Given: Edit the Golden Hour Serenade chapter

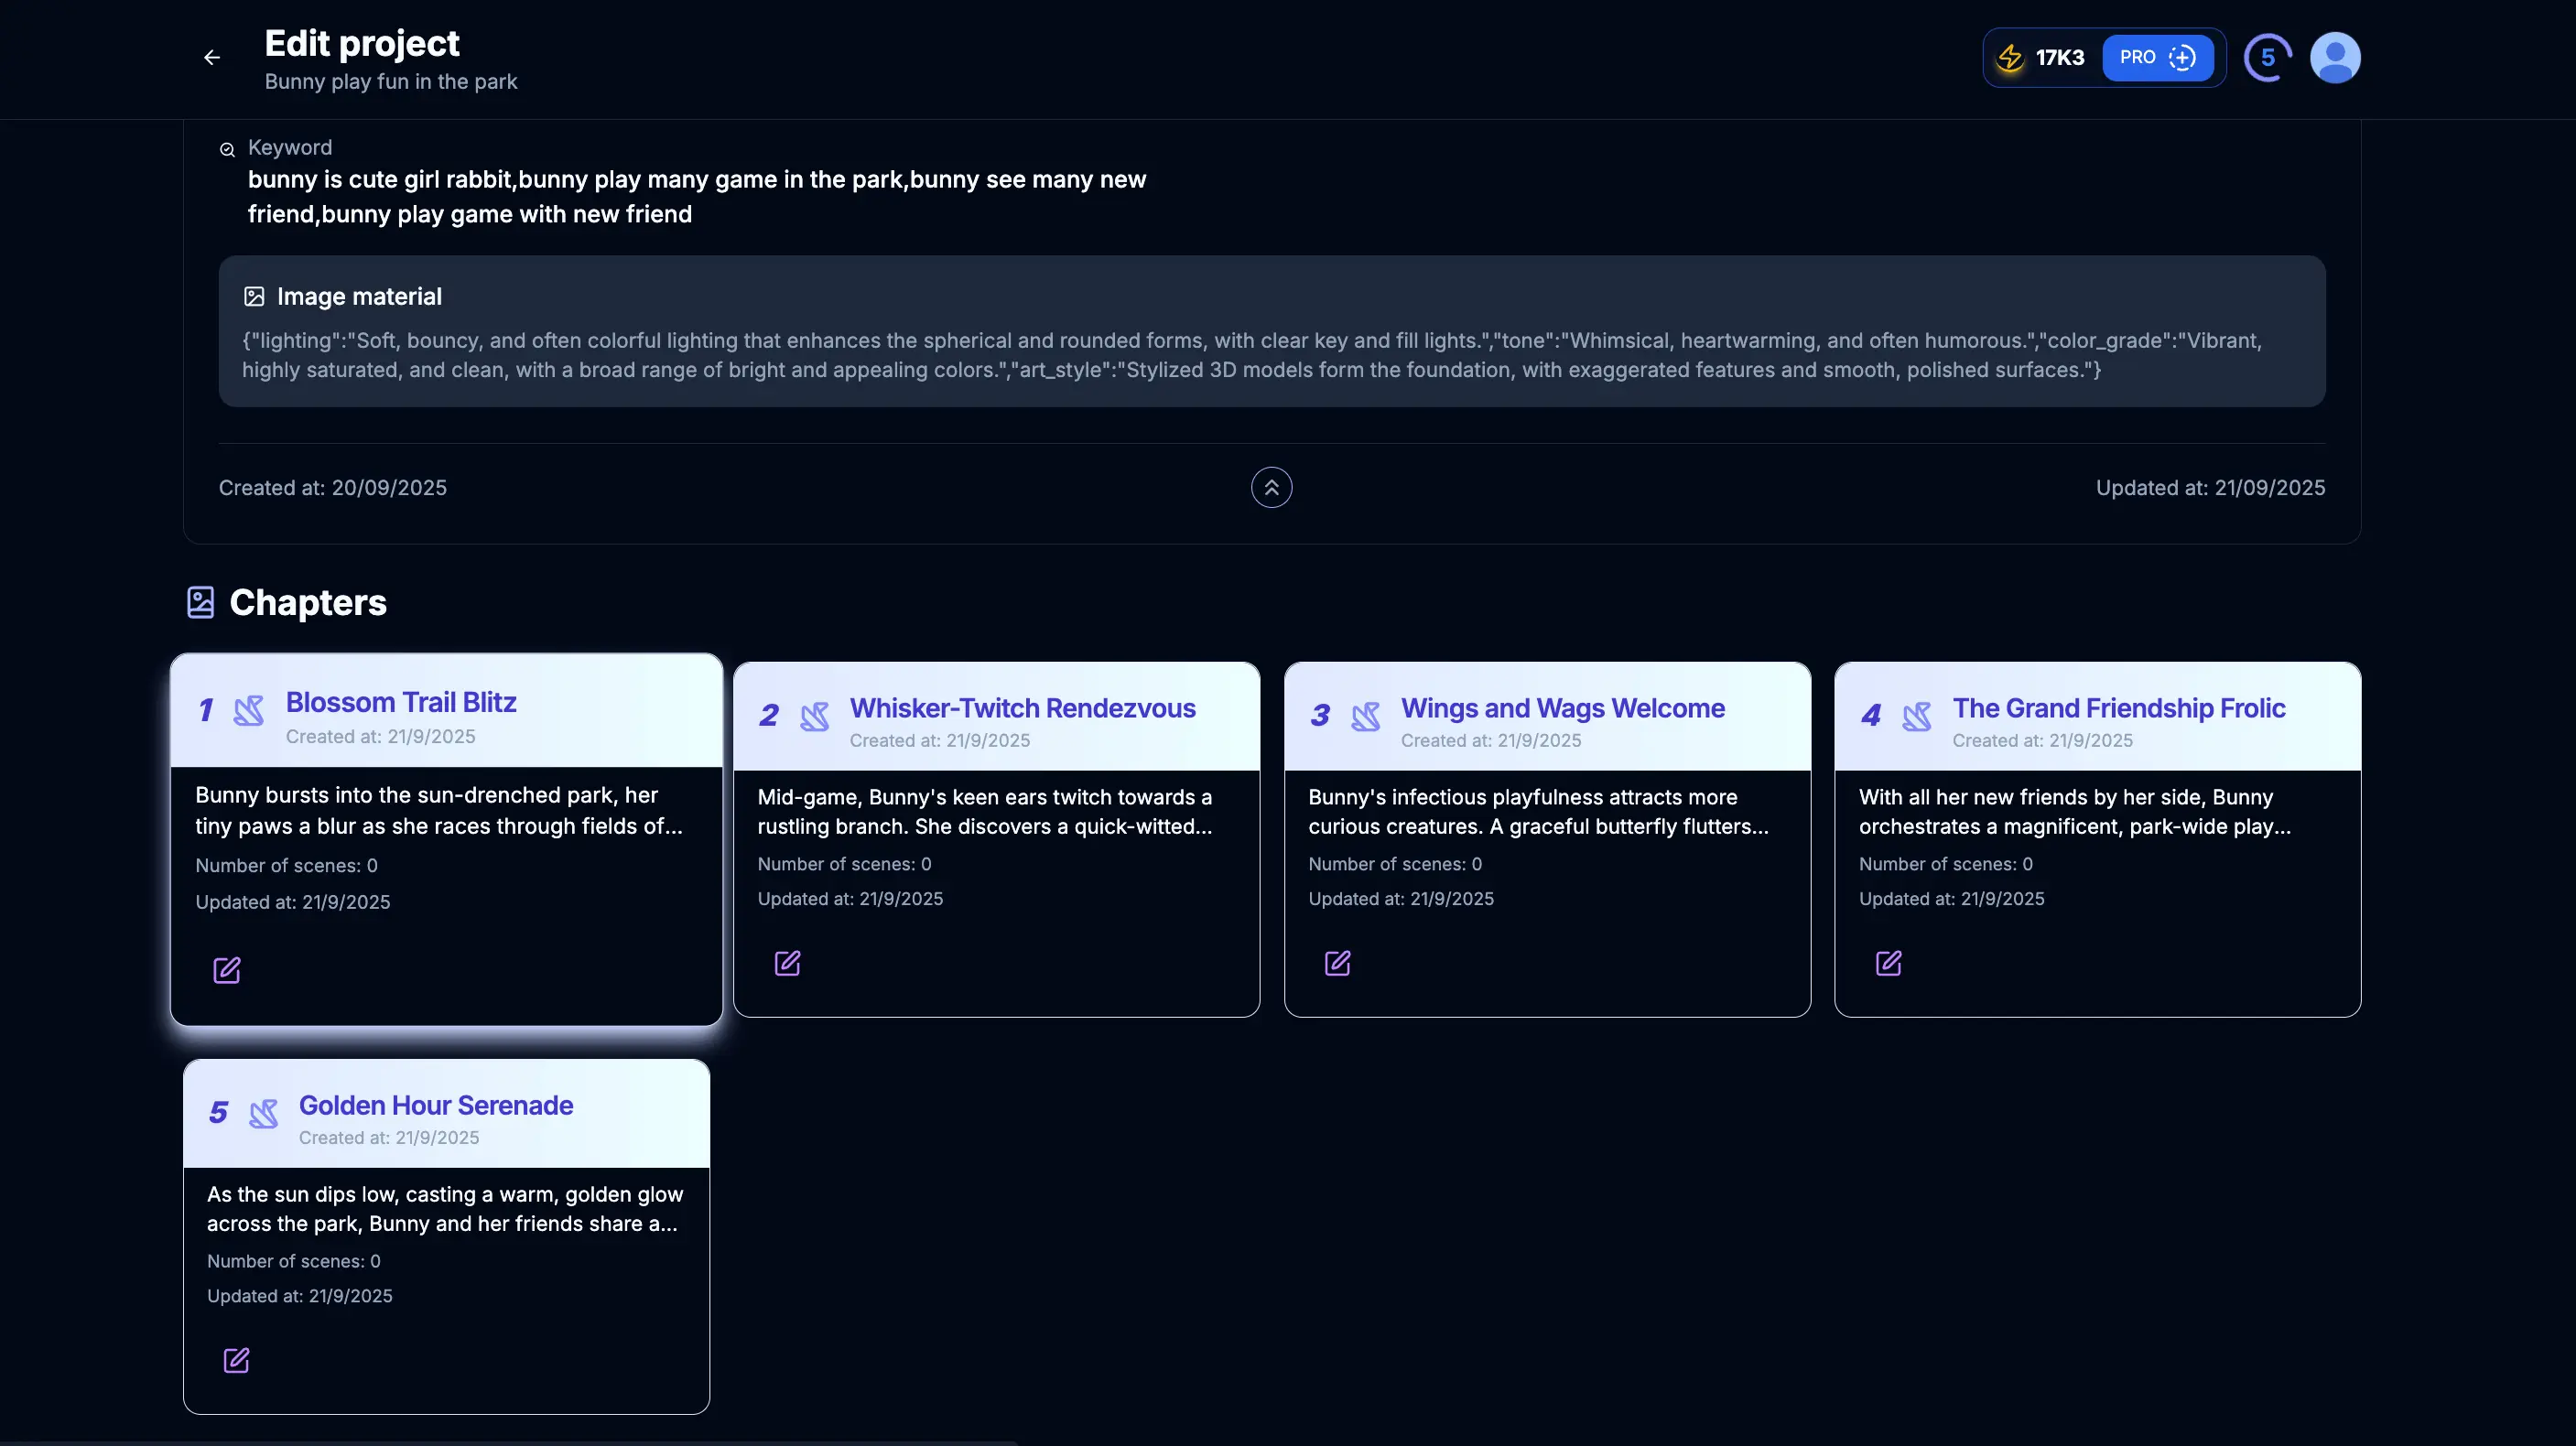Looking at the screenshot, I should 236,1360.
